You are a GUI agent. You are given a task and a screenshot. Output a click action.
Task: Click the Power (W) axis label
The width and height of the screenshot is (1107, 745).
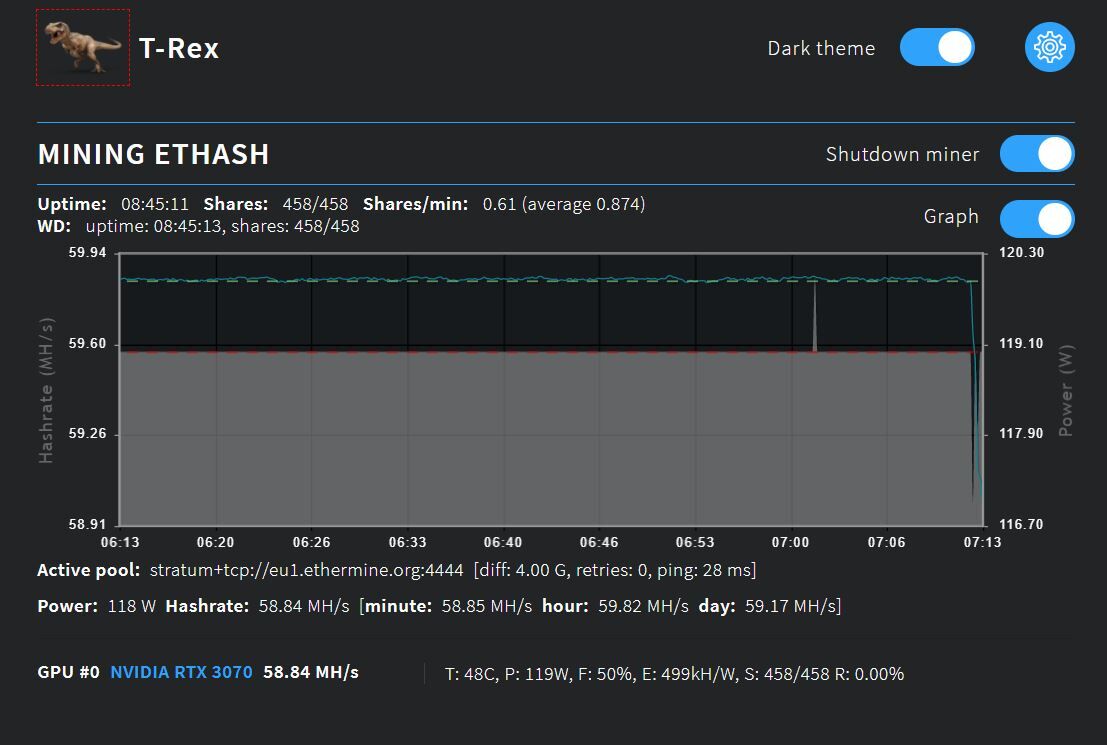click(1065, 390)
